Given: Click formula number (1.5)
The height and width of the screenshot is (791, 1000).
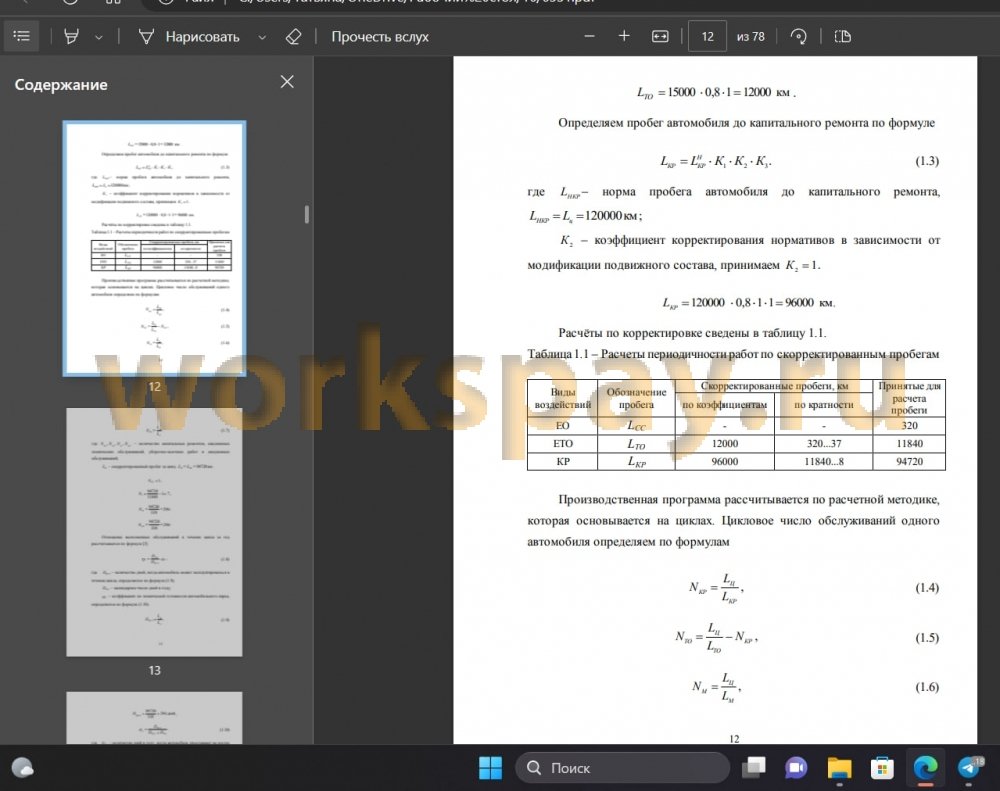Looking at the screenshot, I should [x=927, y=637].
